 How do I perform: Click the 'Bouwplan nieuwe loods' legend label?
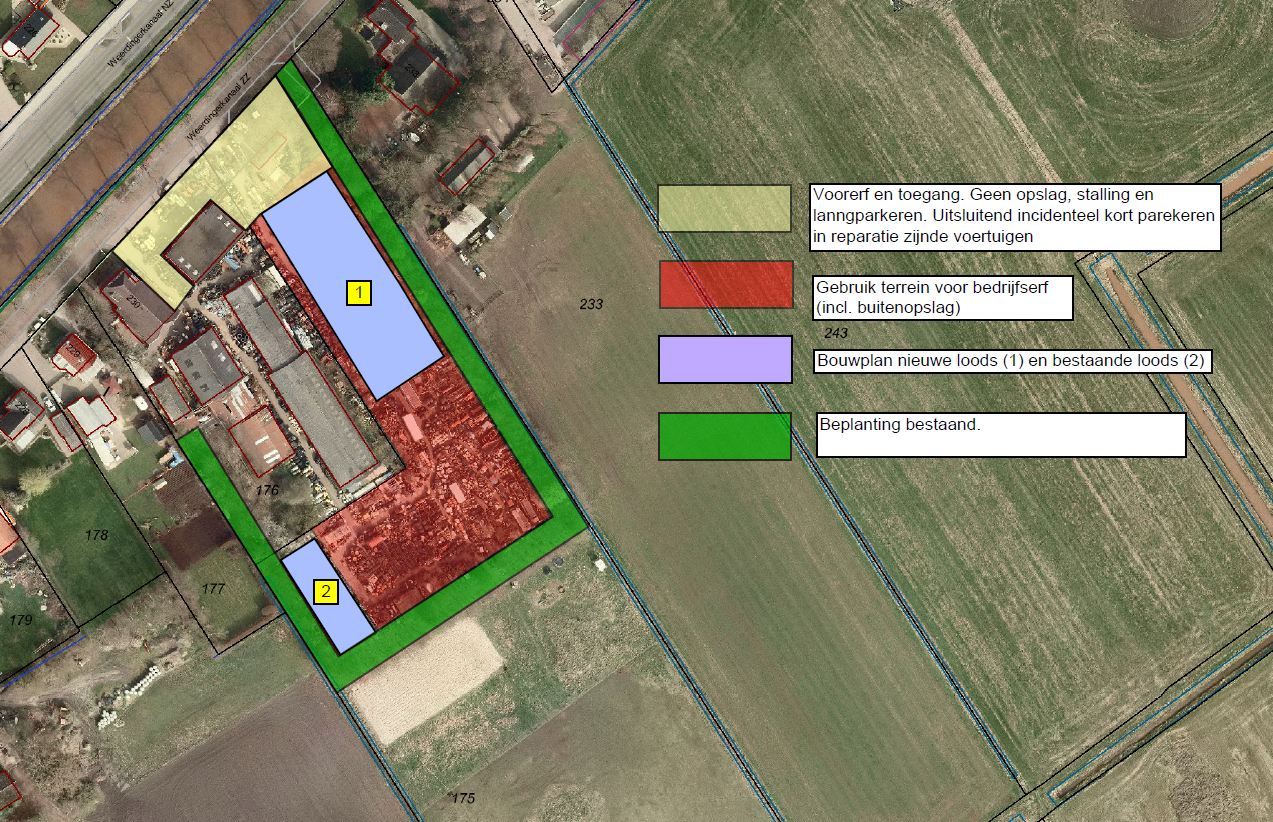click(1012, 361)
